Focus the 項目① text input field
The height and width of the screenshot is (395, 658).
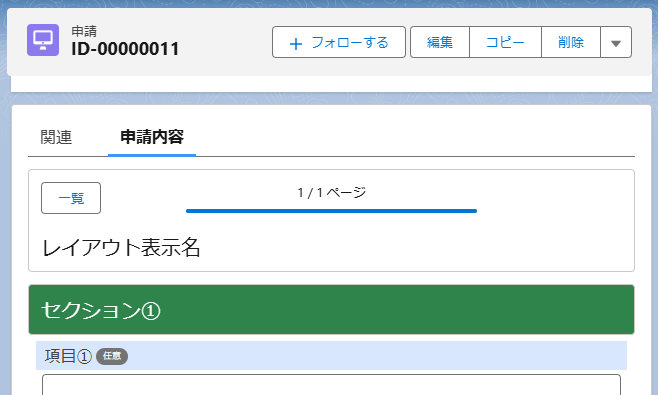331,385
